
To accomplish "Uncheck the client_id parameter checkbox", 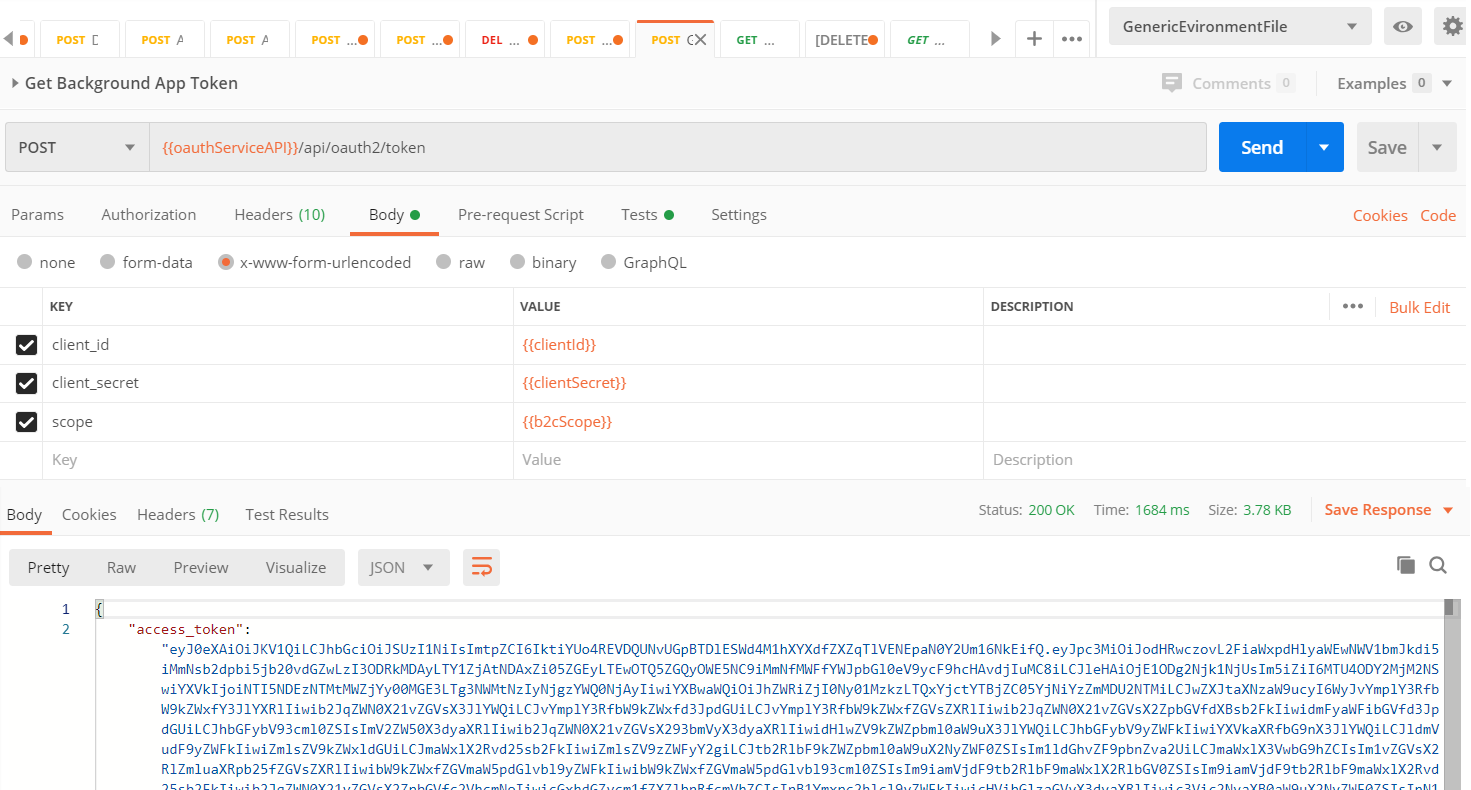I will [x=27, y=345].
